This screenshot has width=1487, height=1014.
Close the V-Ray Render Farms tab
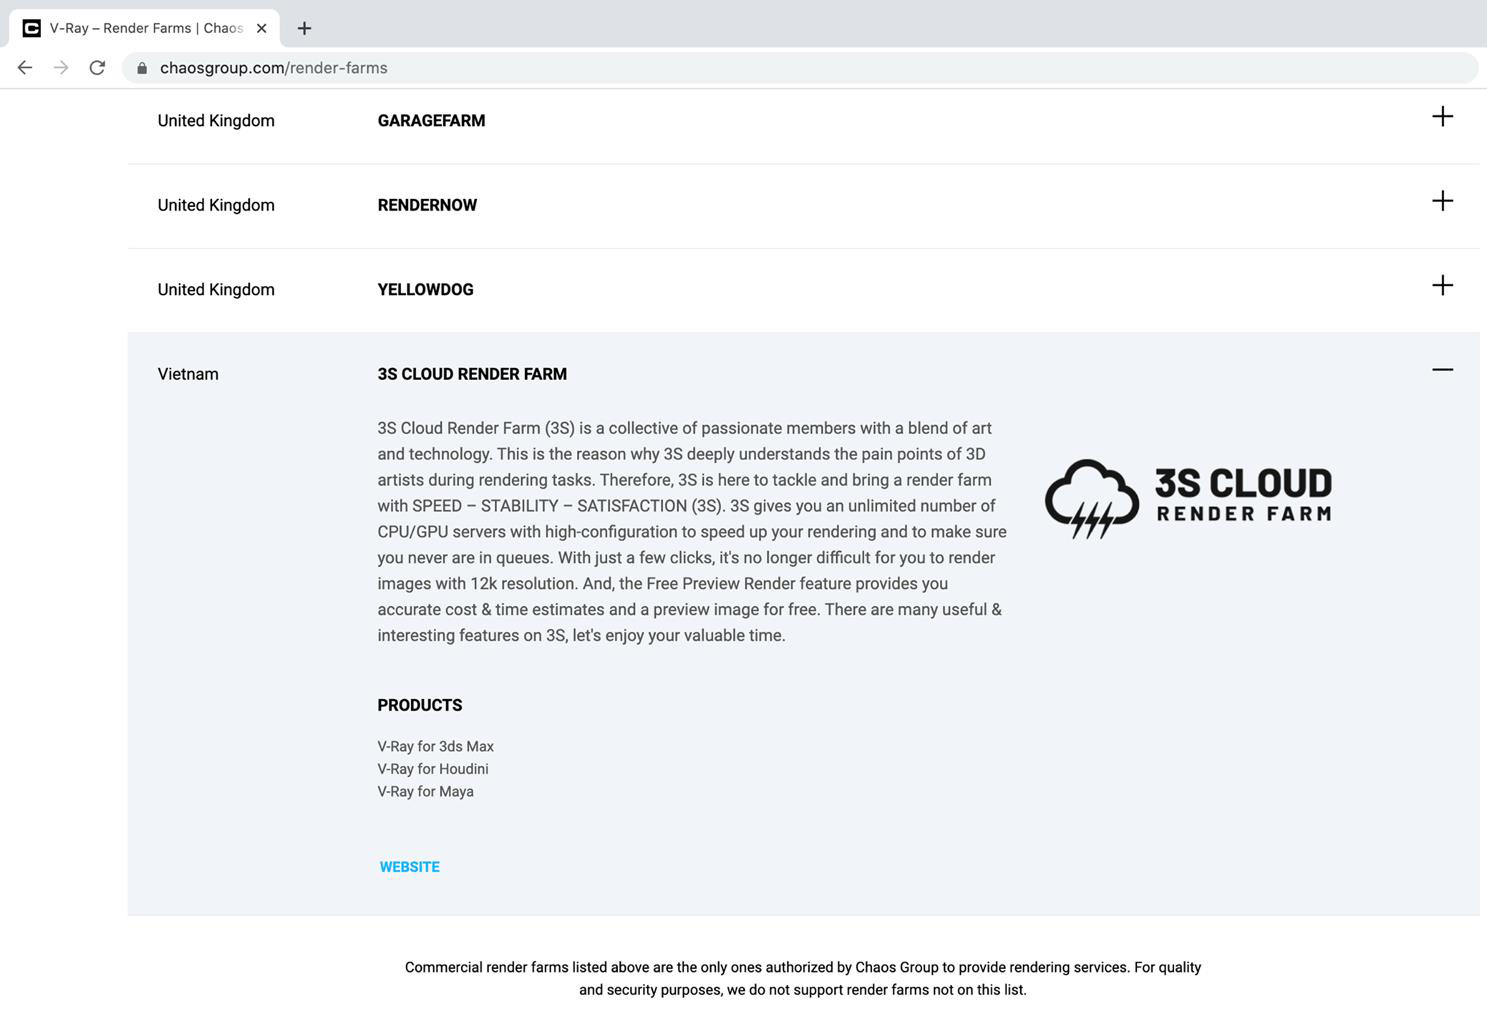pyautogui.click(x=261, y=28)
